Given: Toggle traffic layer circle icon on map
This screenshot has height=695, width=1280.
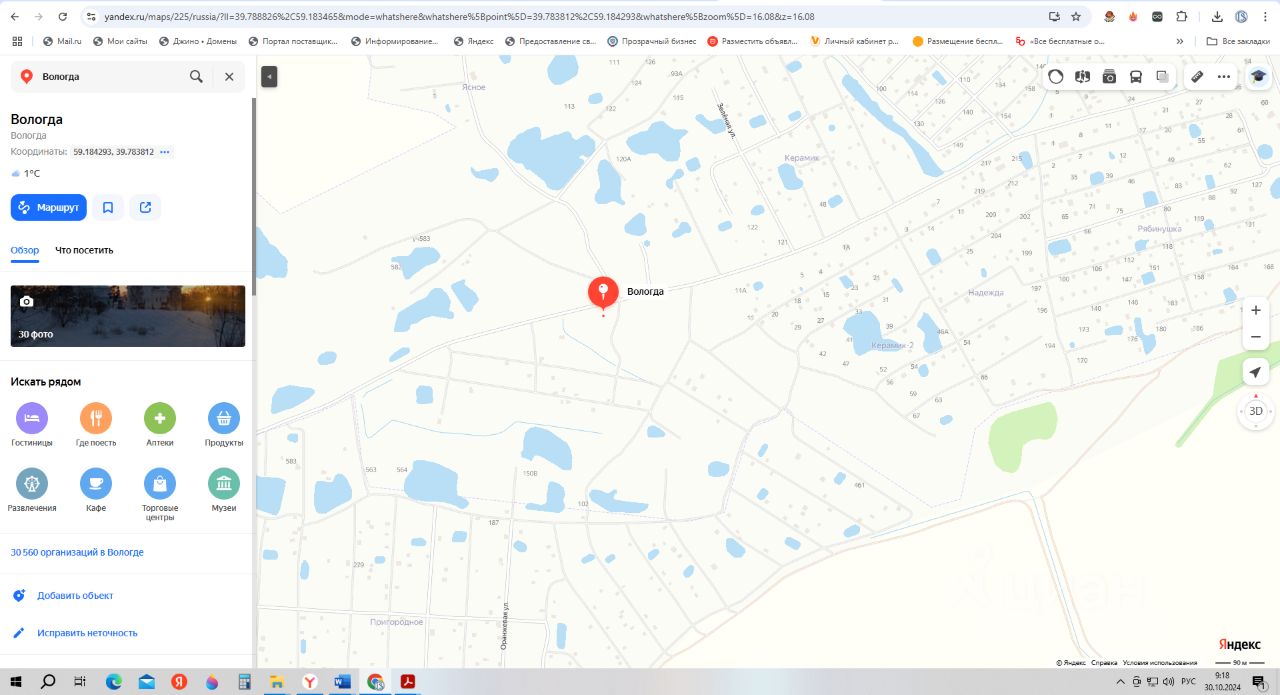Looking at the screenshot, I should point(1056,76).
